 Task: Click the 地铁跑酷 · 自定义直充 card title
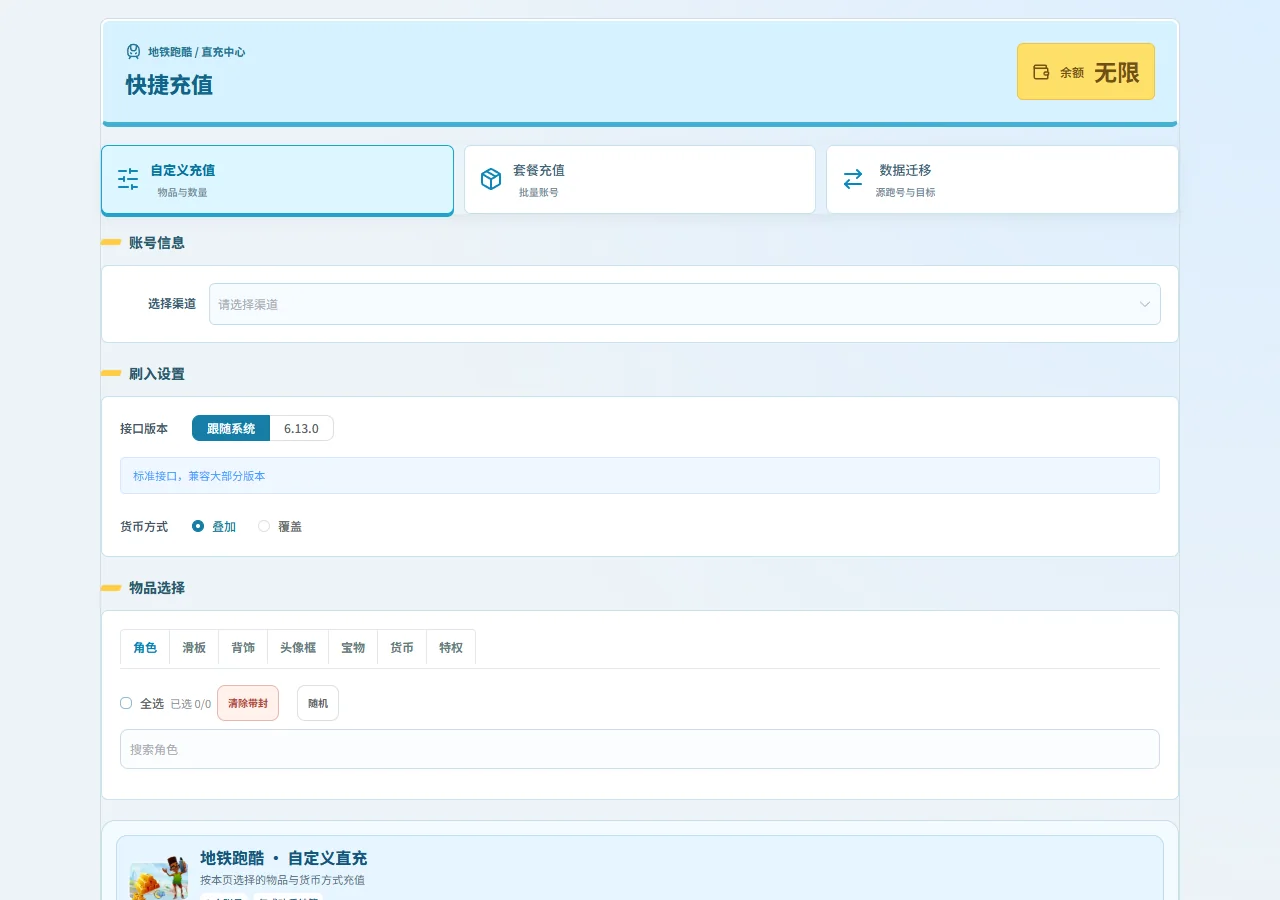284,858
